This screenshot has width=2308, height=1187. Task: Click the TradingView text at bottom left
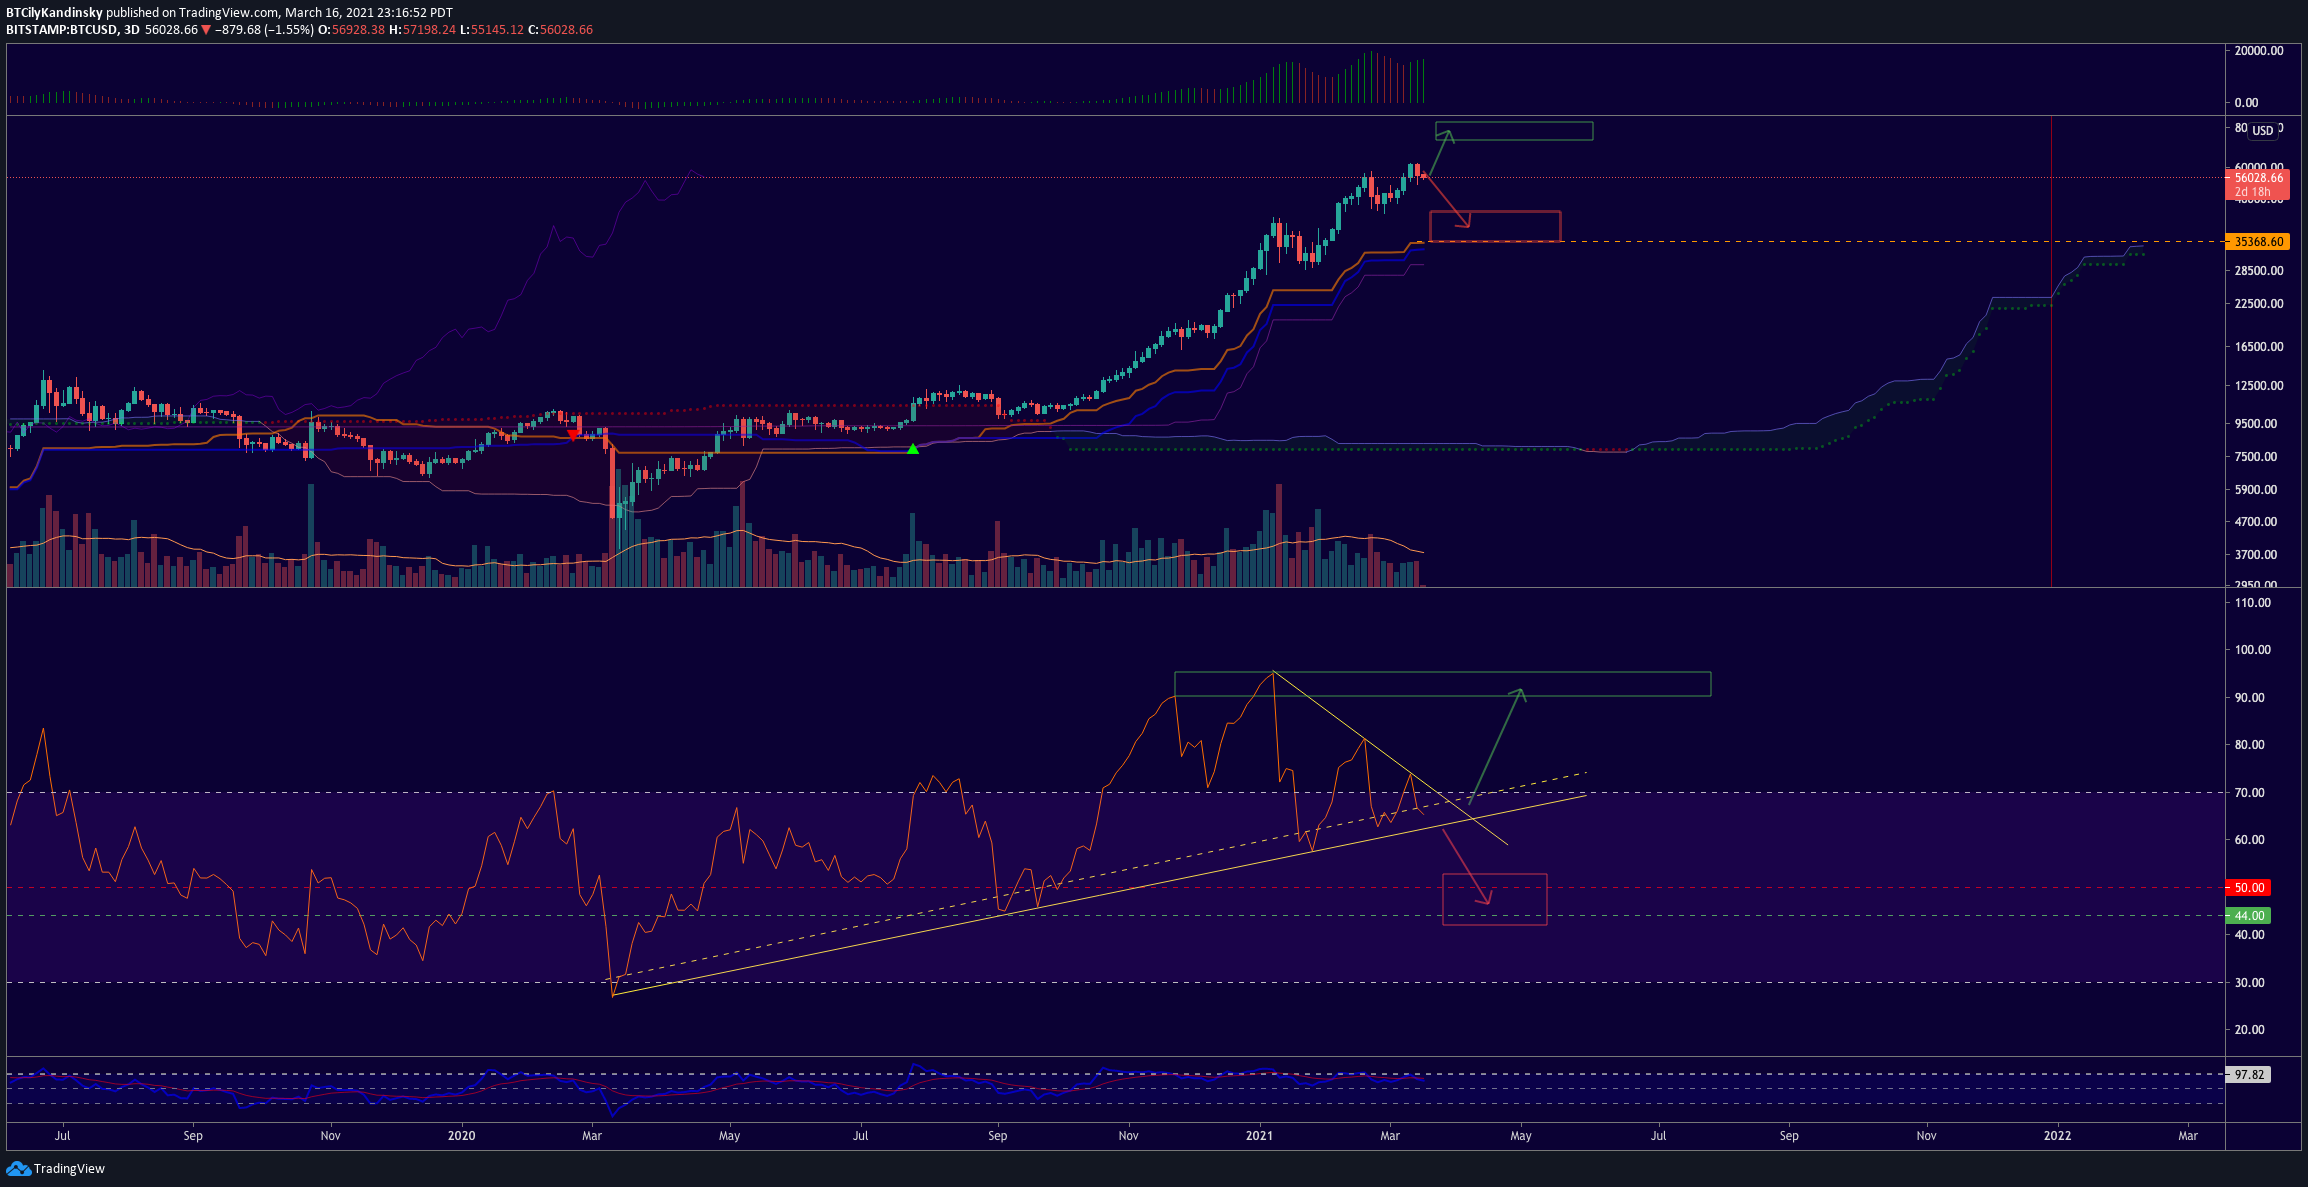click(x=69, y=1168)
